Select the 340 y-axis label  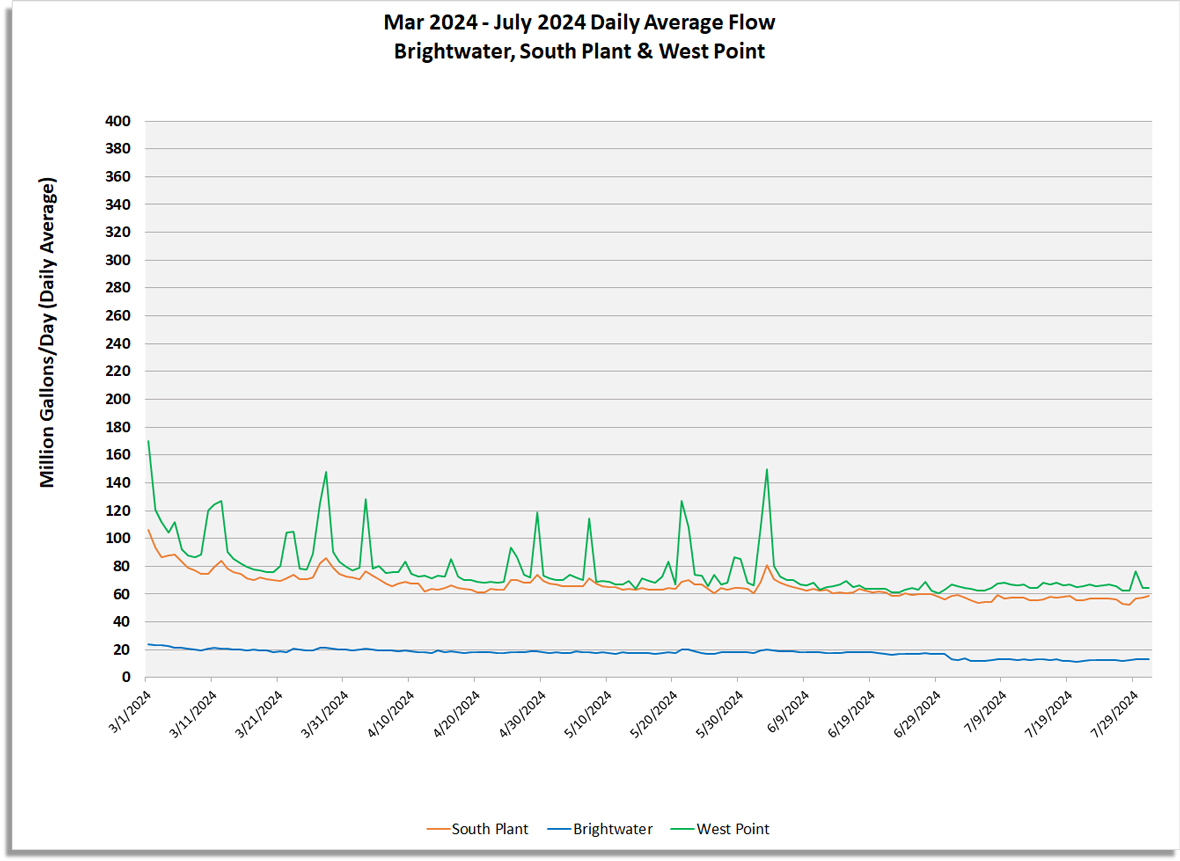click(x=118, y=205)
